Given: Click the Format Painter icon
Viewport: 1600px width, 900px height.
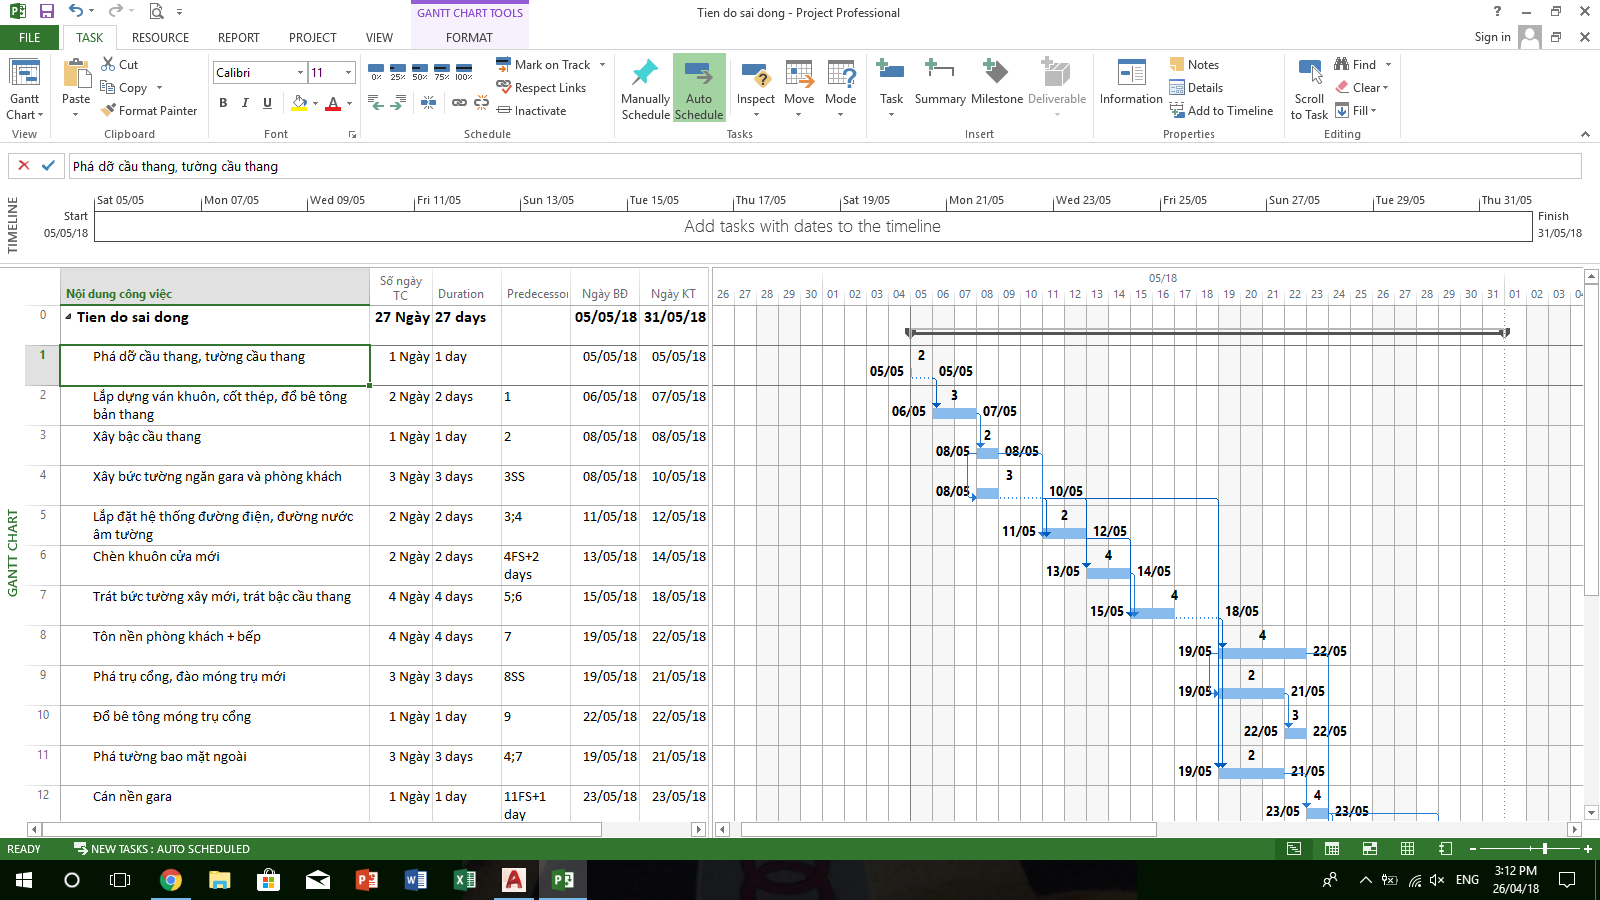Looking at the screenshot, I should pos(110,111).
